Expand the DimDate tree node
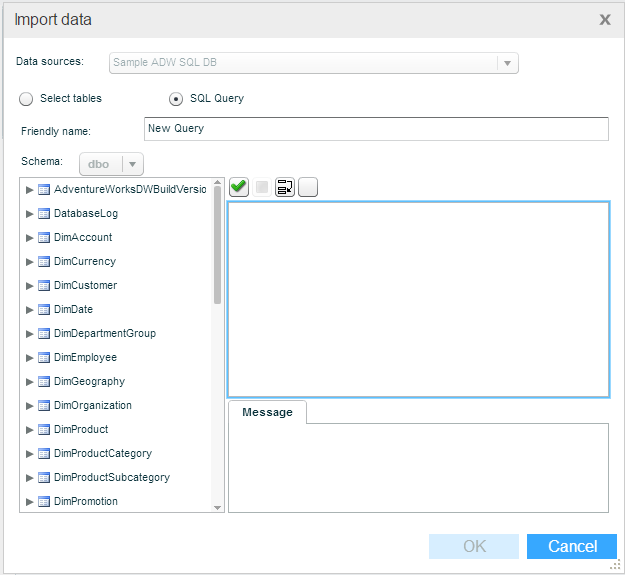This screenshot has width=625, height=575. coord(30,310)
